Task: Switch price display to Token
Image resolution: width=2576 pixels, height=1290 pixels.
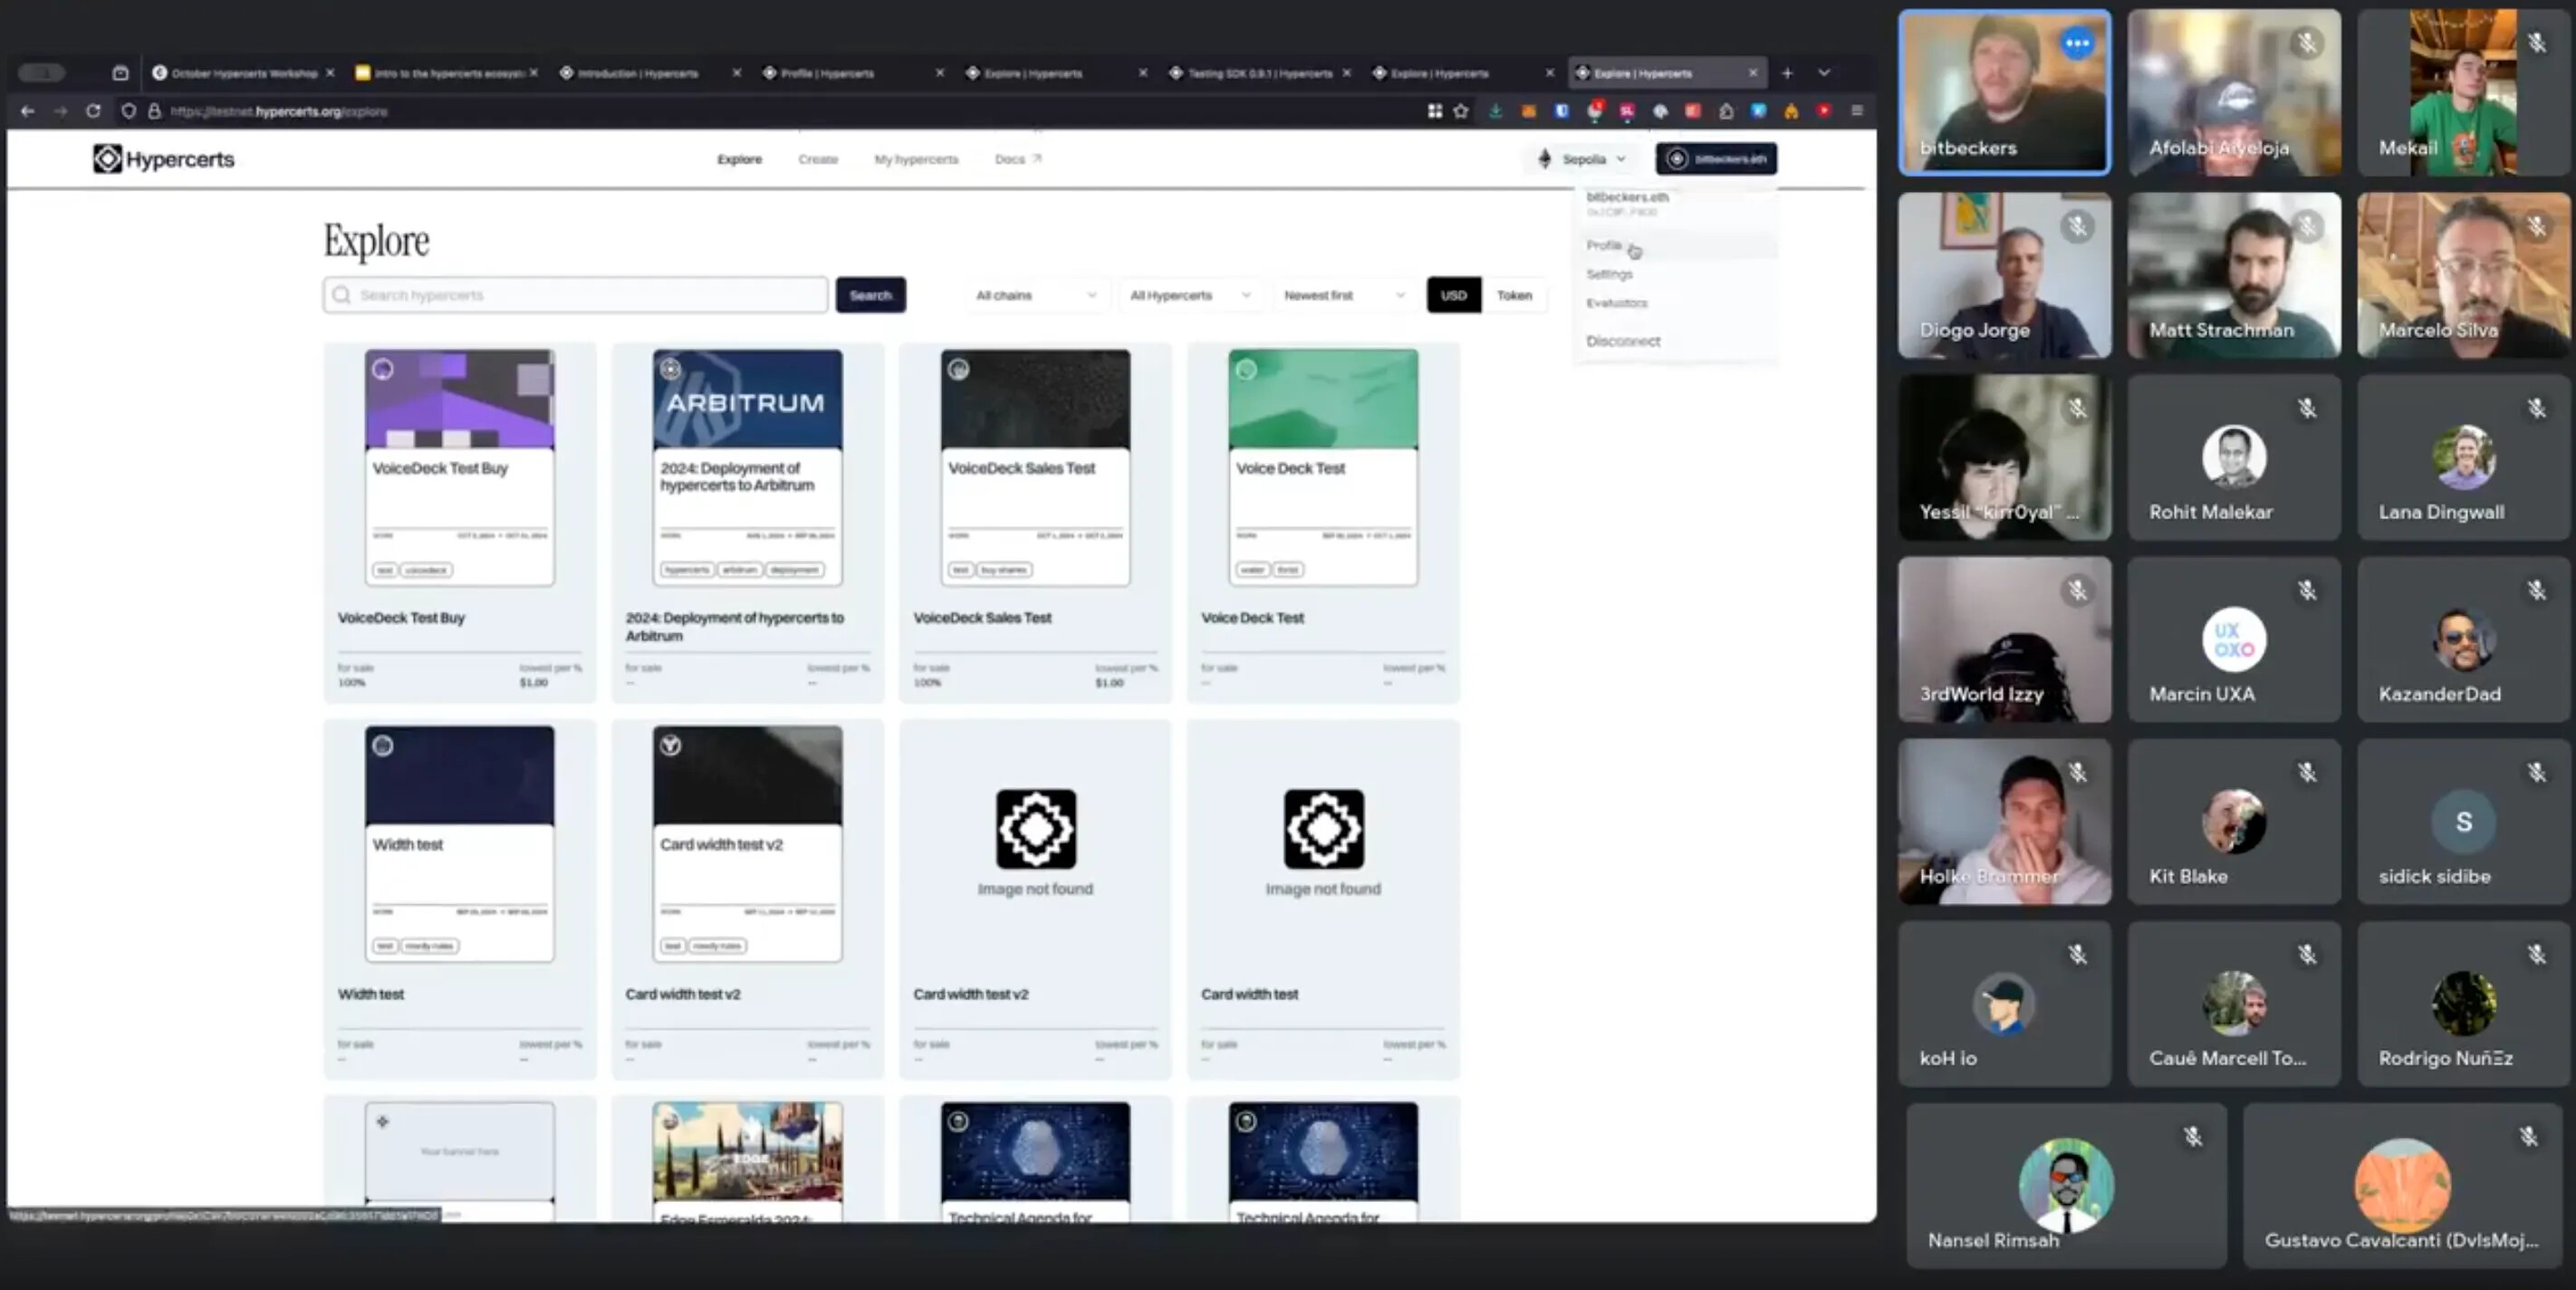Action: click(x=1514, y=295)
